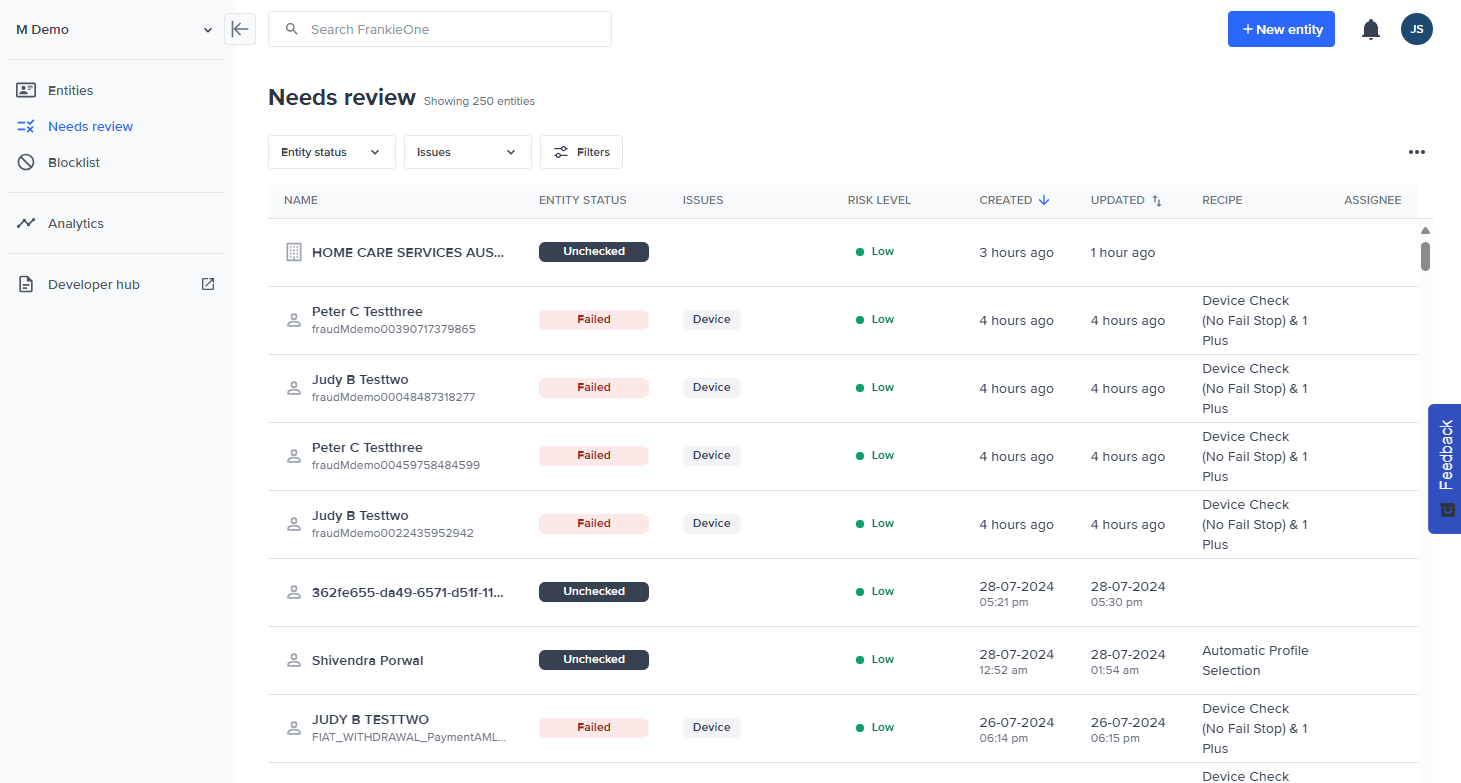Viewport: 1461px width, 783px height.
Task: Focus the Search FrankieOne field
Action: point(450,29)
